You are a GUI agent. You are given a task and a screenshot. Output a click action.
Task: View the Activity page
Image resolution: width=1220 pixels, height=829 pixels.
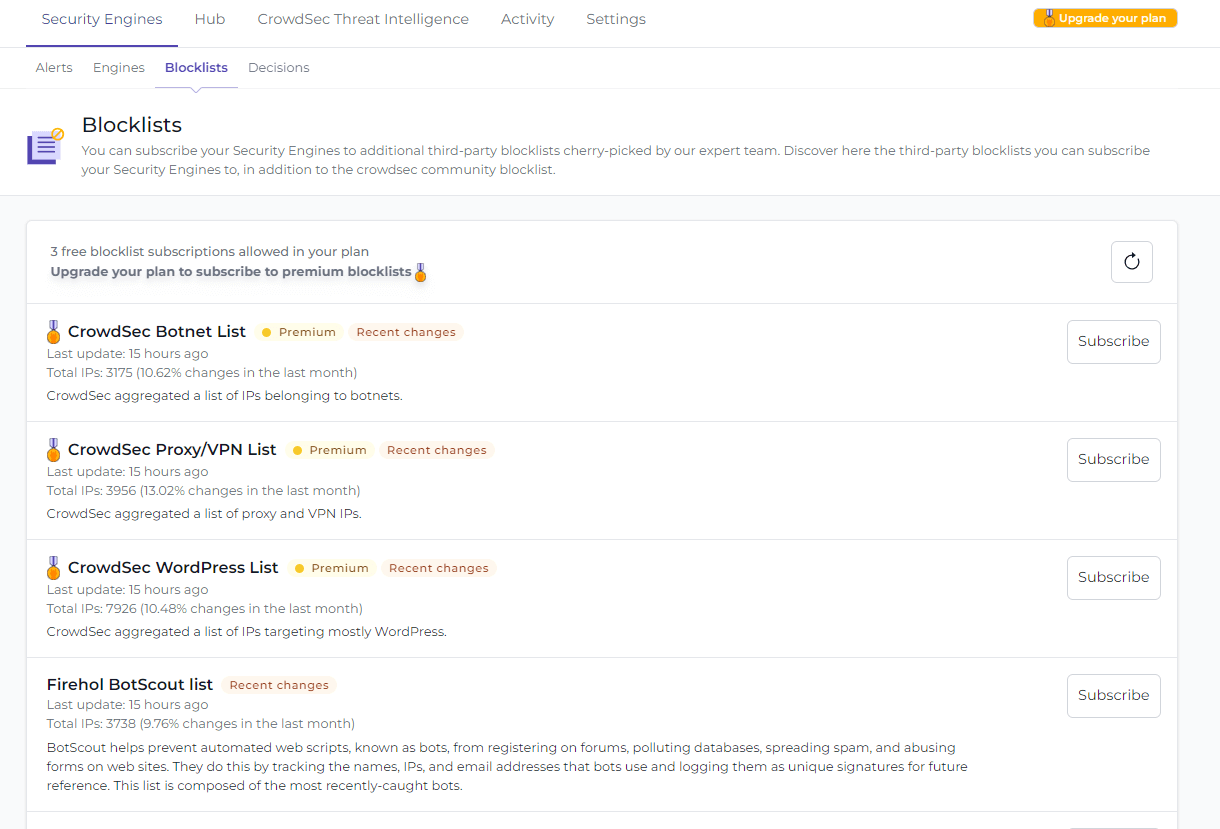527,18
